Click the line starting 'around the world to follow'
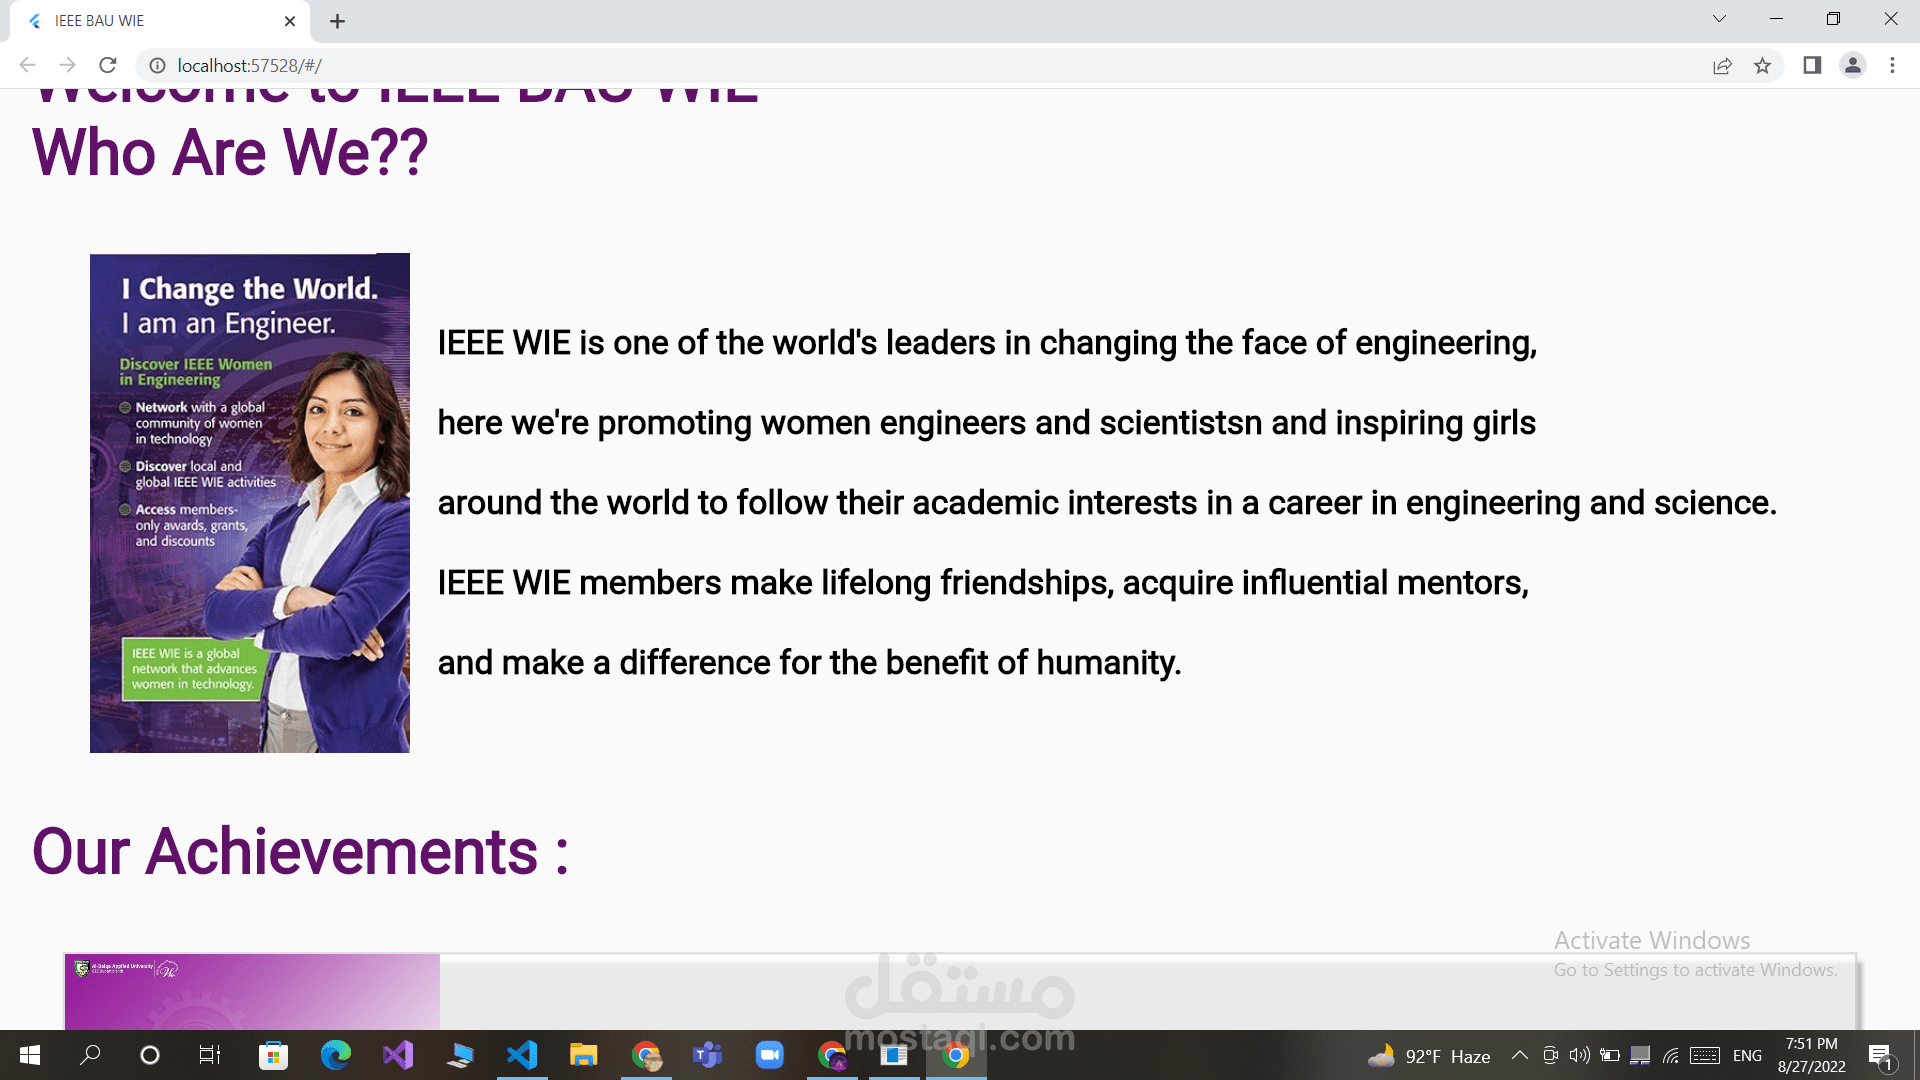Viewport: 1920px width, 1080px height. pyautogui.click(x=1107, y=503)
